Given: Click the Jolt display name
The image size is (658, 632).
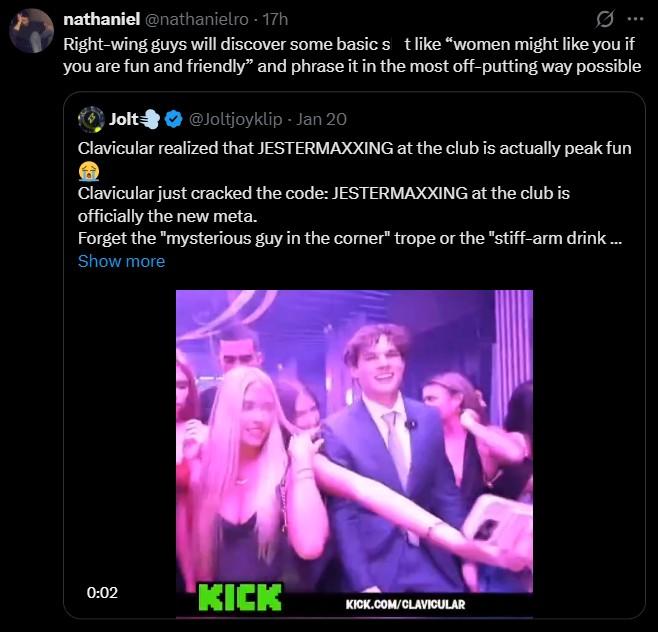Looking at the screenshot, I should click(123, 119).
